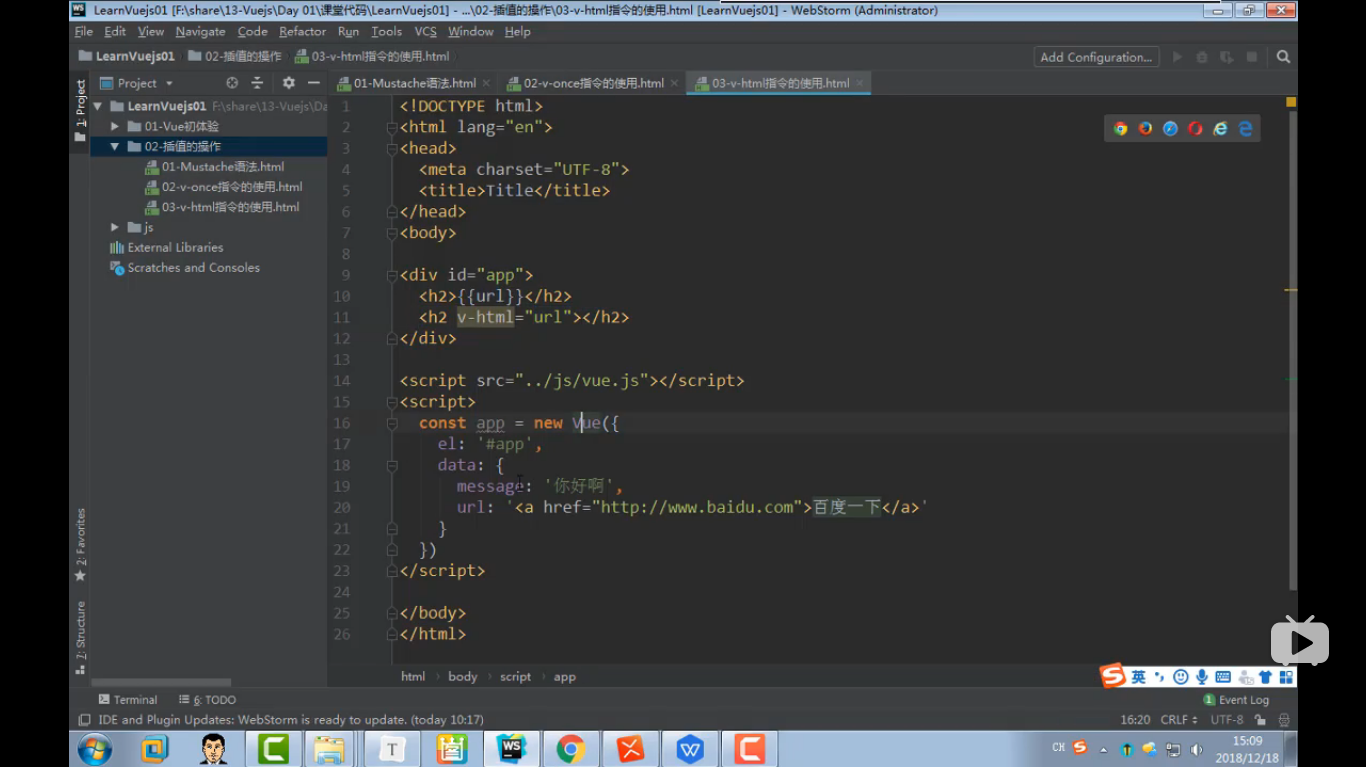Click 'body' in the breadcrumb bar
The height and width of the screenshot is (767, 1366).
(x=463, y=677)
